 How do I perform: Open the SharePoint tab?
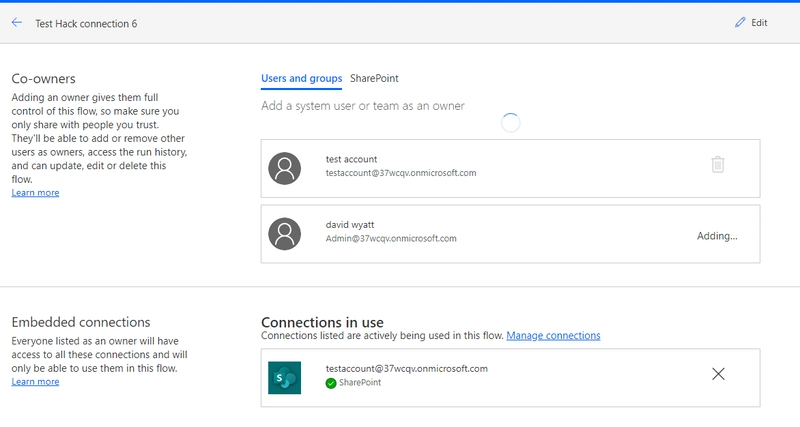[x=375, y=79]
